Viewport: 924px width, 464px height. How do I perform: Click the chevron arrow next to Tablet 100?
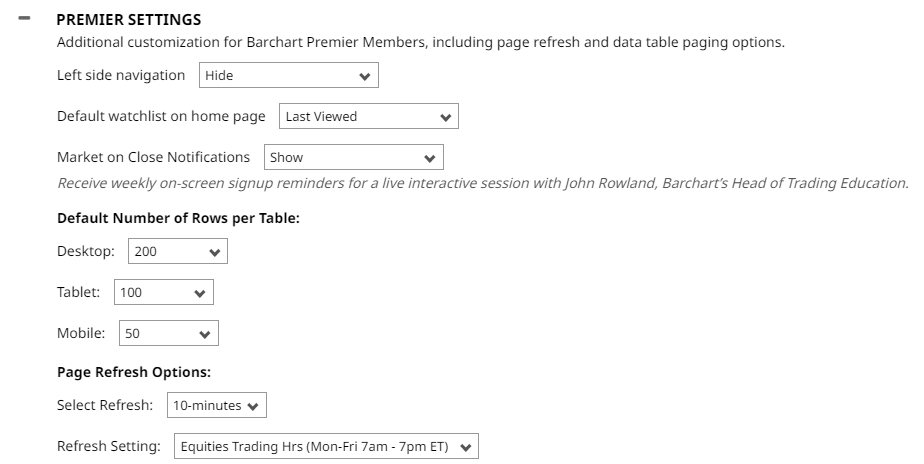pyautogui.click(x=200, y=294)
